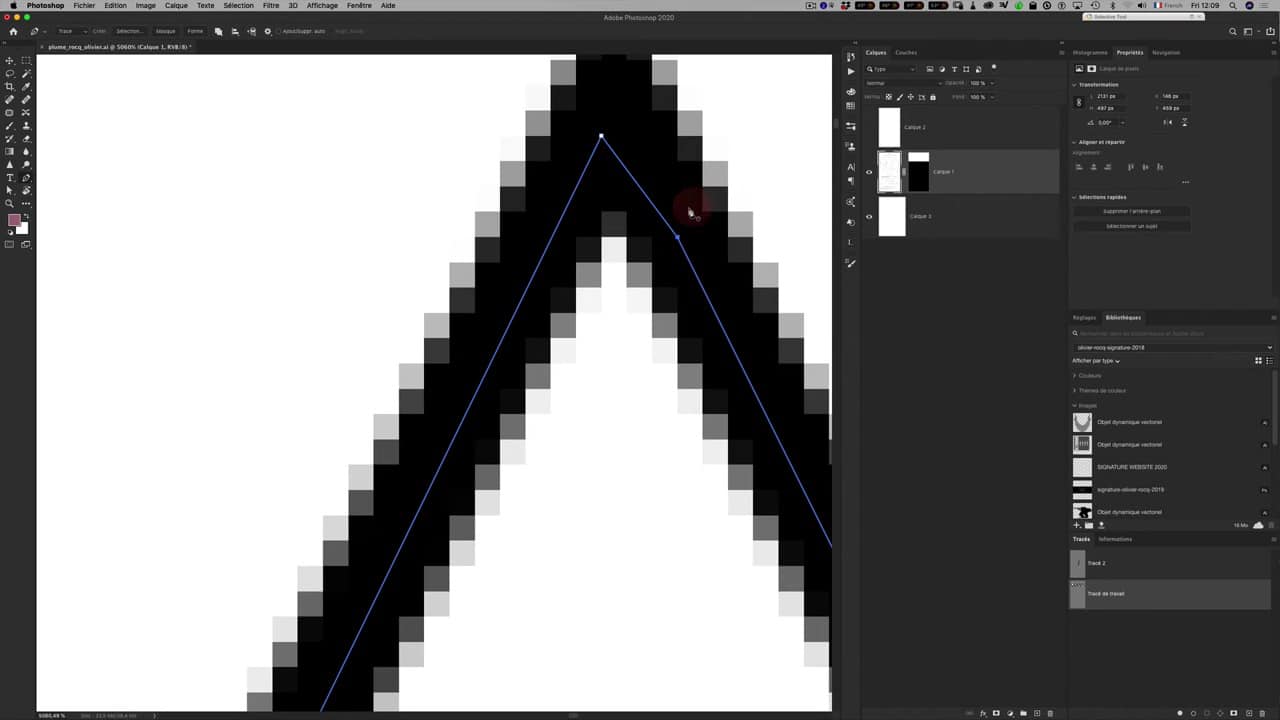Open the Filtre menu
This screenshot has height=720, width=1280.
coord(271,5)
